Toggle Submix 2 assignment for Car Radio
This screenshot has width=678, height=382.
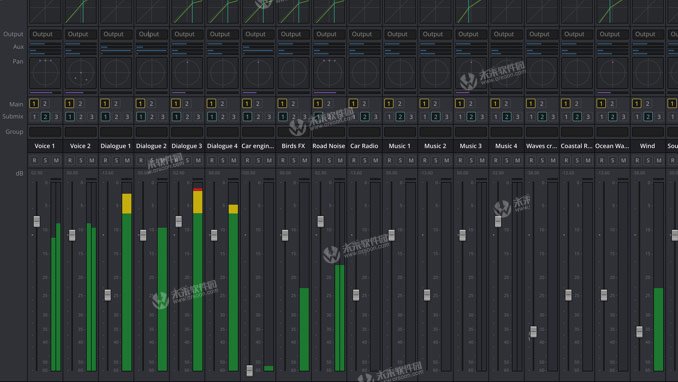(365, 116)
